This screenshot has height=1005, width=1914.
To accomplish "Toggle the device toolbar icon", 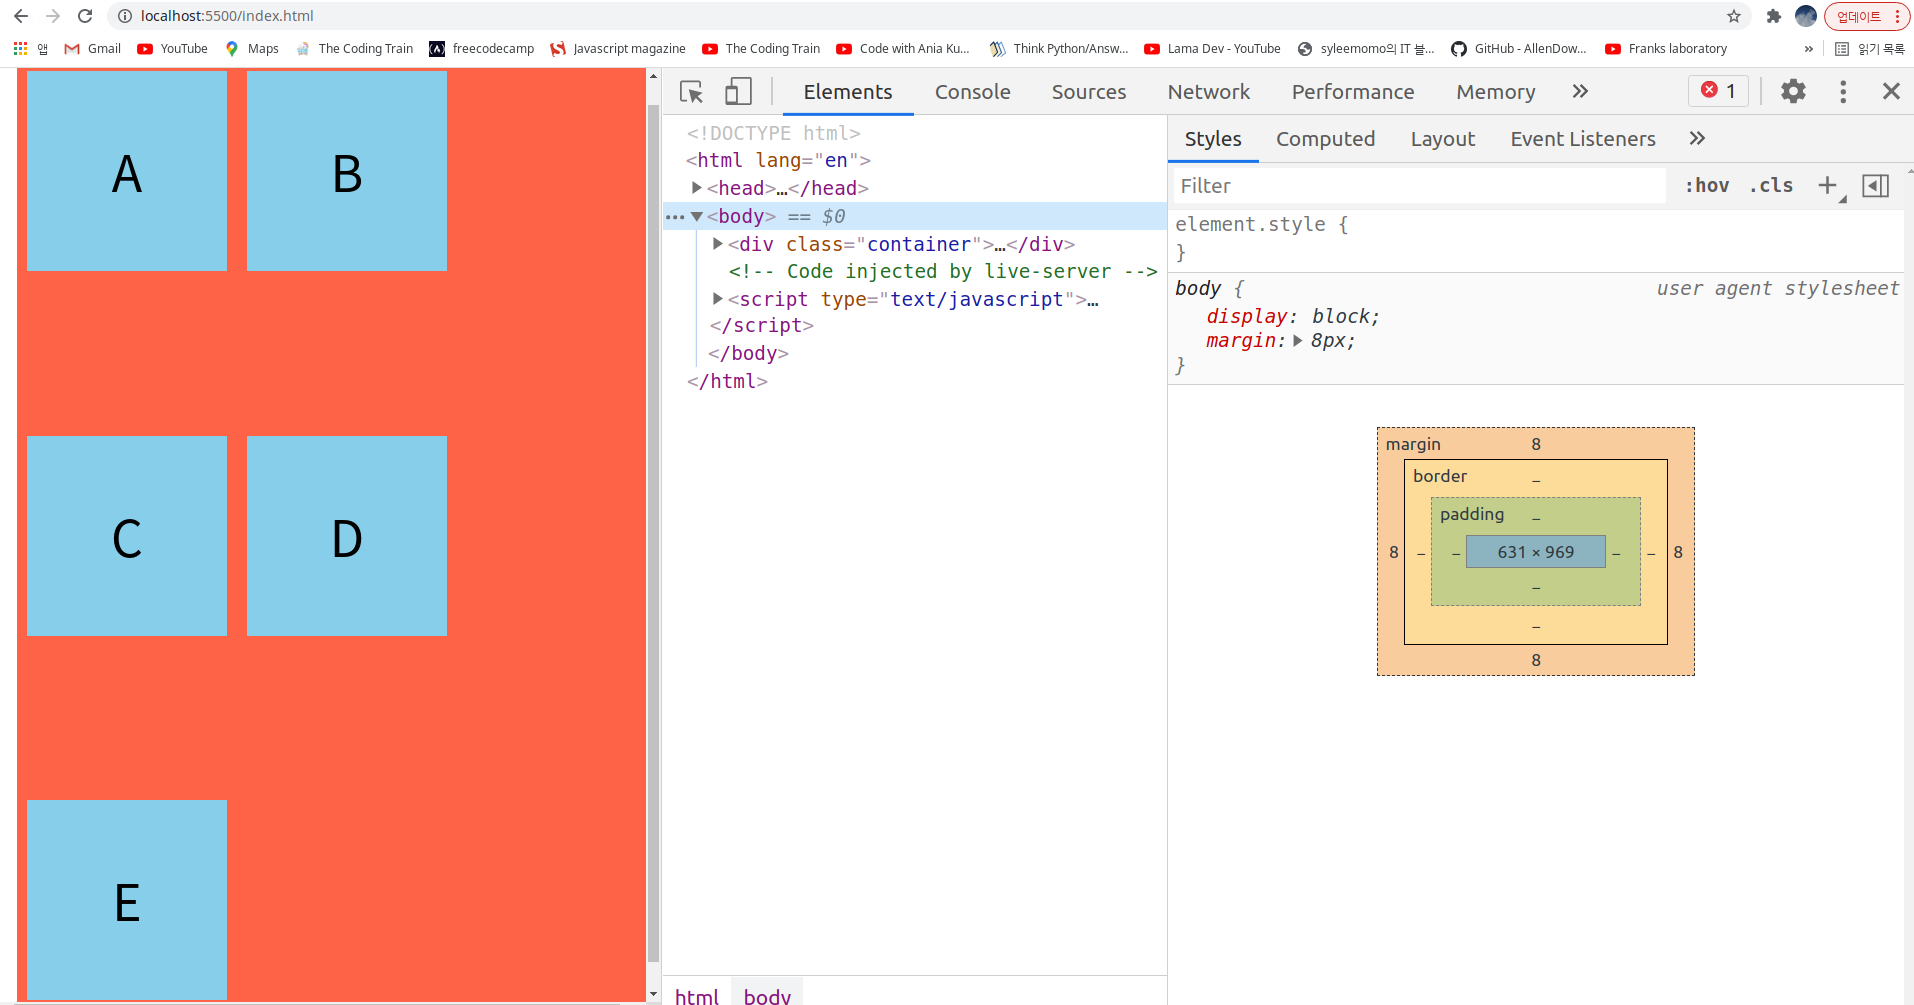I will (738, 92).
